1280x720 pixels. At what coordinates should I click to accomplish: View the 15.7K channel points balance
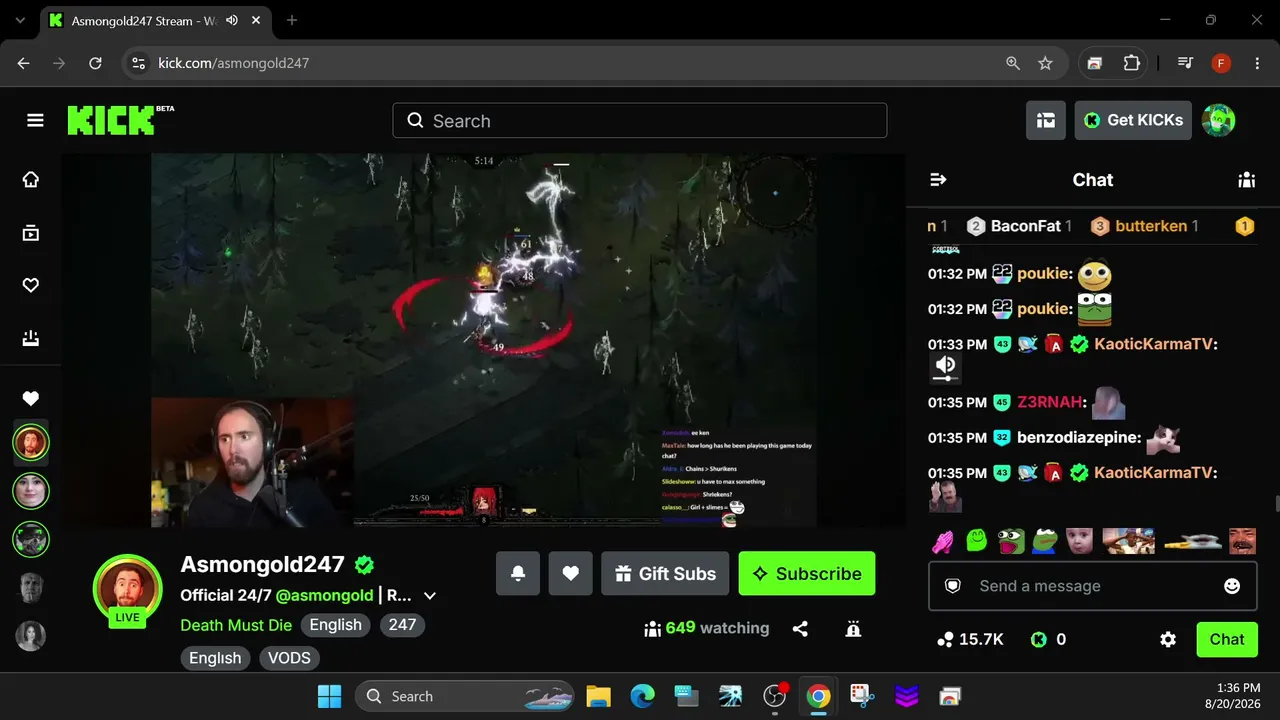pos(970,639)
